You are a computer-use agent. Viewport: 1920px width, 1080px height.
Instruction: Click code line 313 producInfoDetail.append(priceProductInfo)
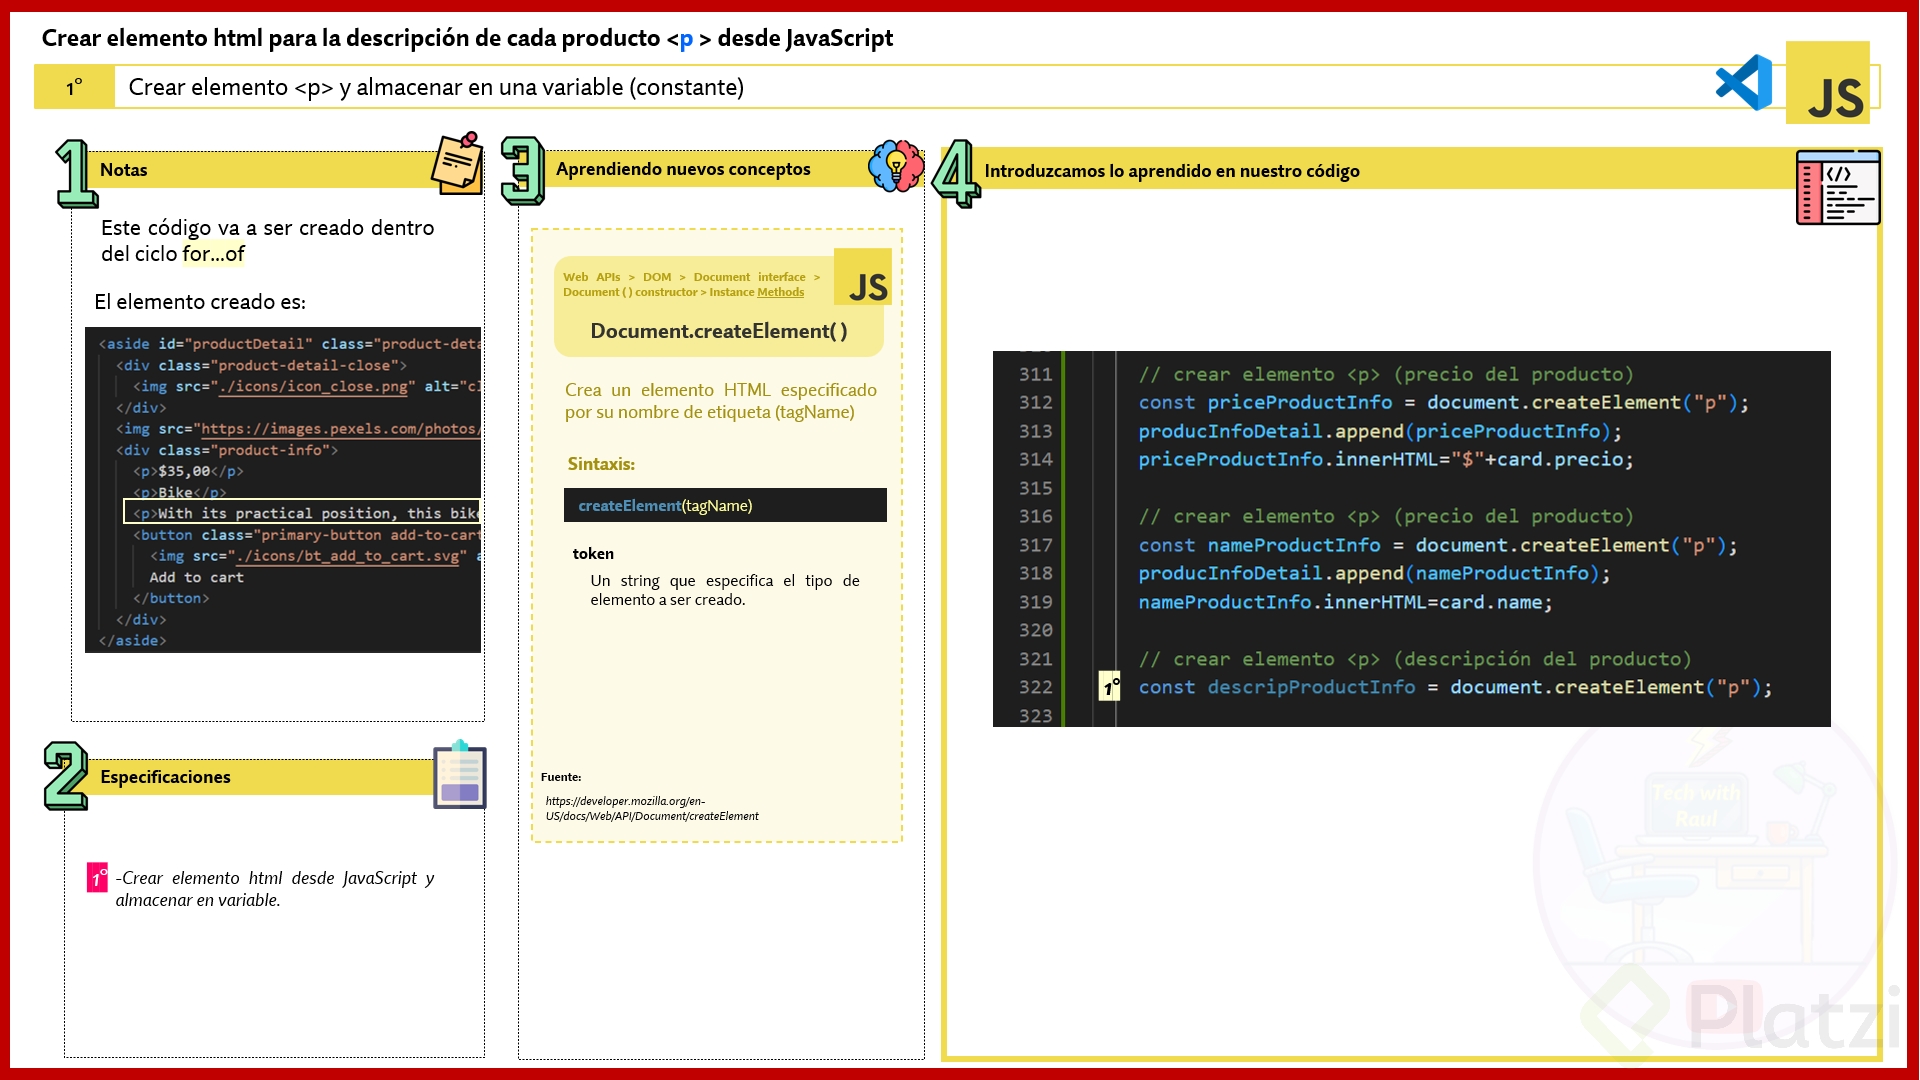(x=1380, y=431)
